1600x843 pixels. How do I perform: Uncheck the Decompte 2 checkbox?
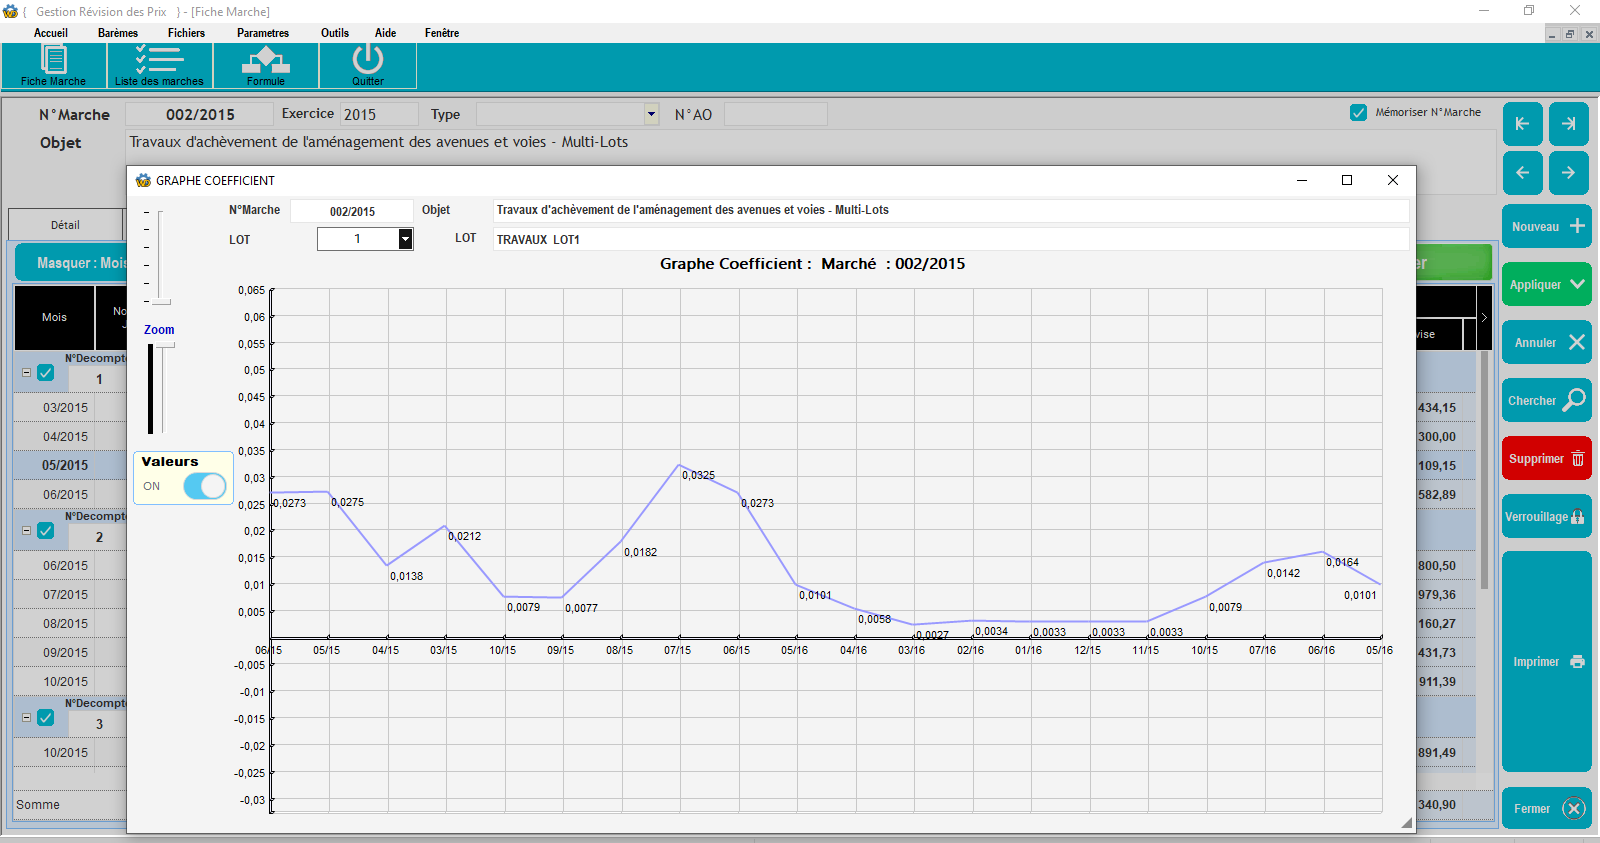click(x=46, y=531)
